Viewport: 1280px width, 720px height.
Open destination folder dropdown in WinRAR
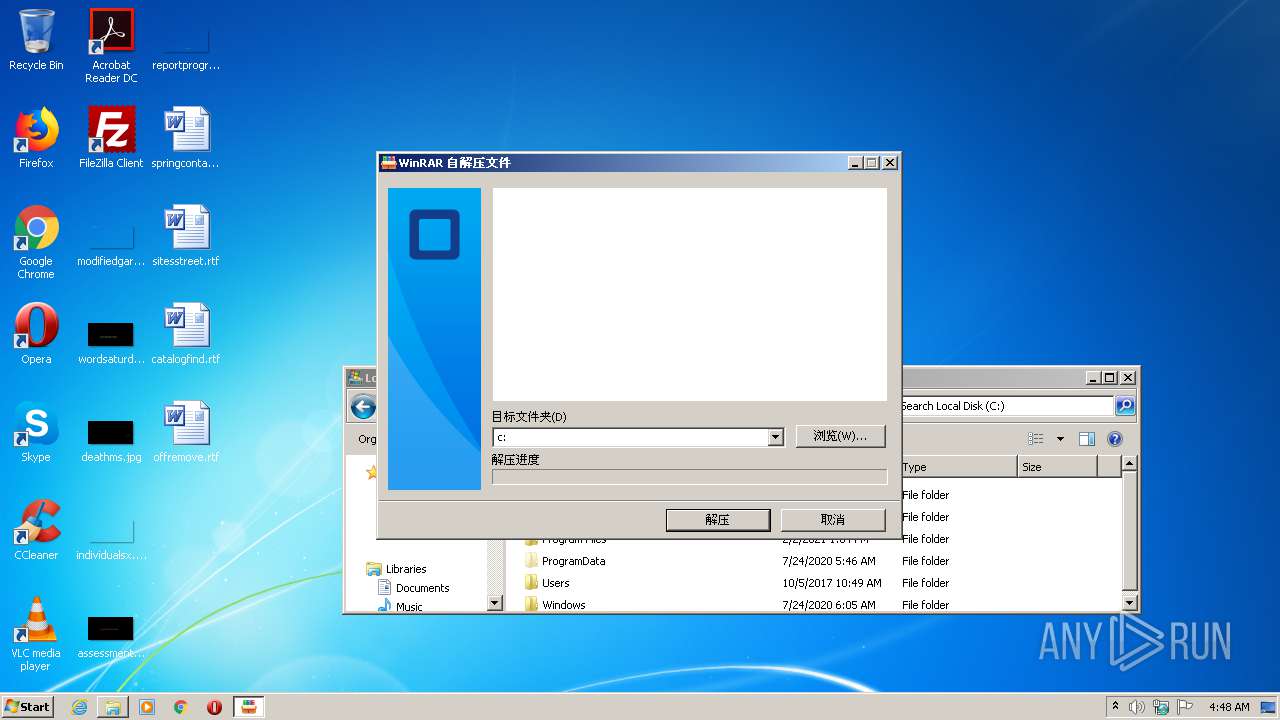coord(775,437)
